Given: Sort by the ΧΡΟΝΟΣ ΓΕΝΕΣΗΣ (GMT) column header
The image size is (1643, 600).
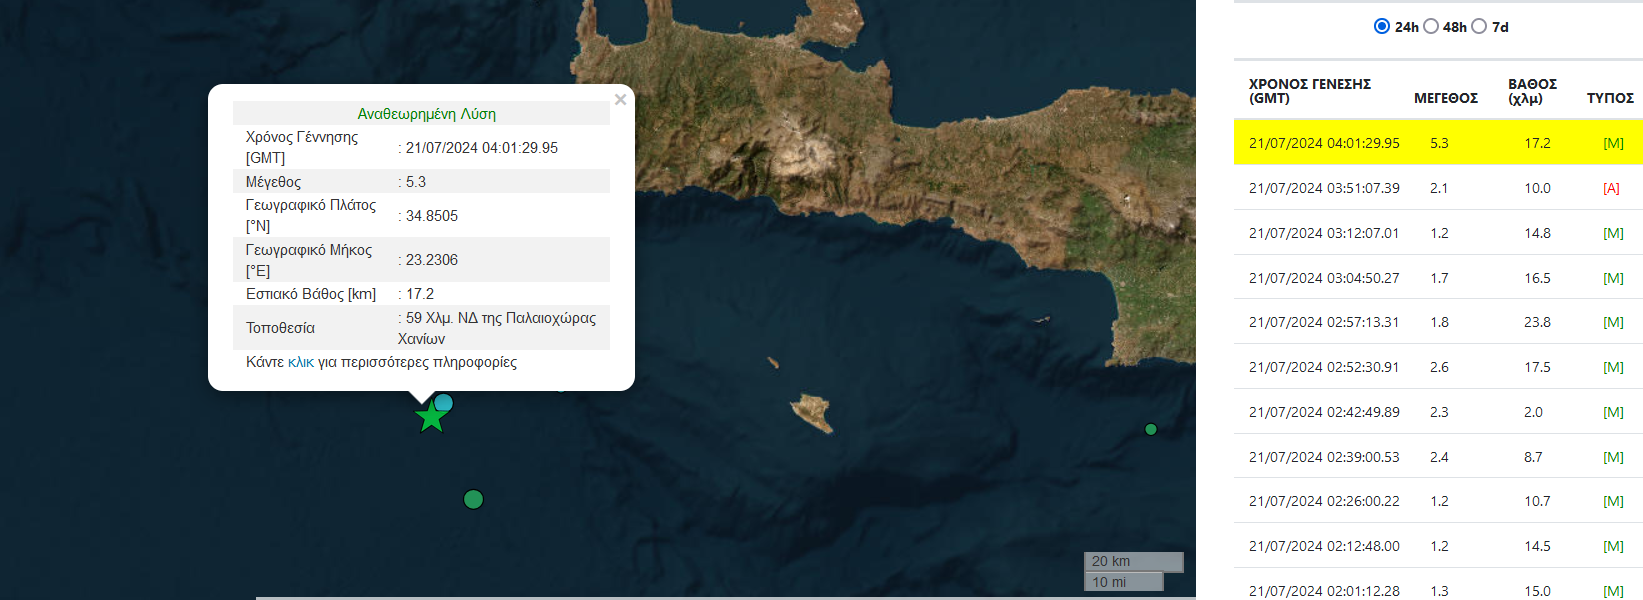Looking at the screenshot, I should [1310, 91].
